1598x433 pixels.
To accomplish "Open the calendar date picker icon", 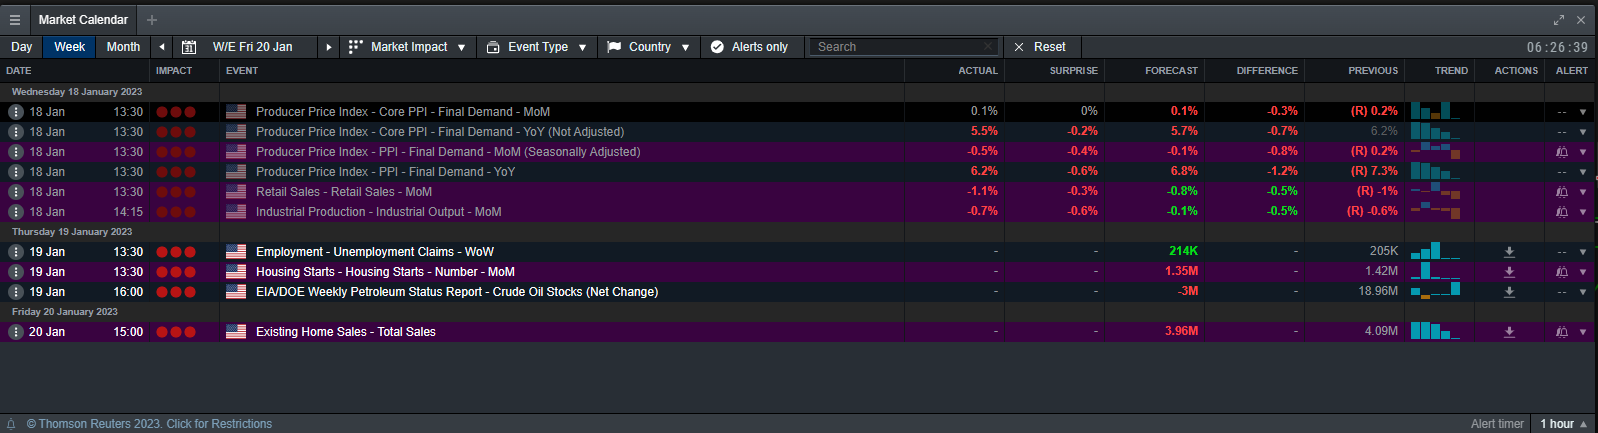I will point(189,47).
